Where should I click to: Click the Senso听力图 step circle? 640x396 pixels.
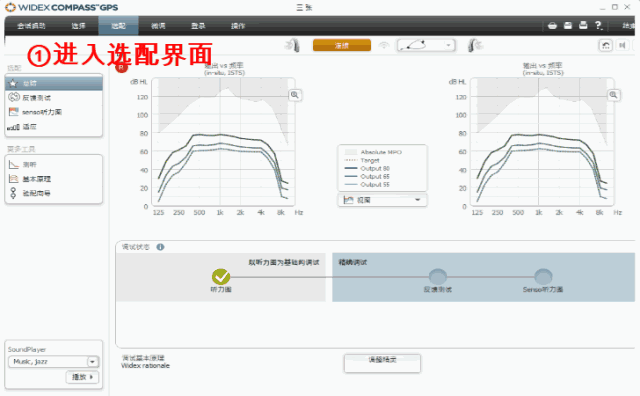click(543, 277)
